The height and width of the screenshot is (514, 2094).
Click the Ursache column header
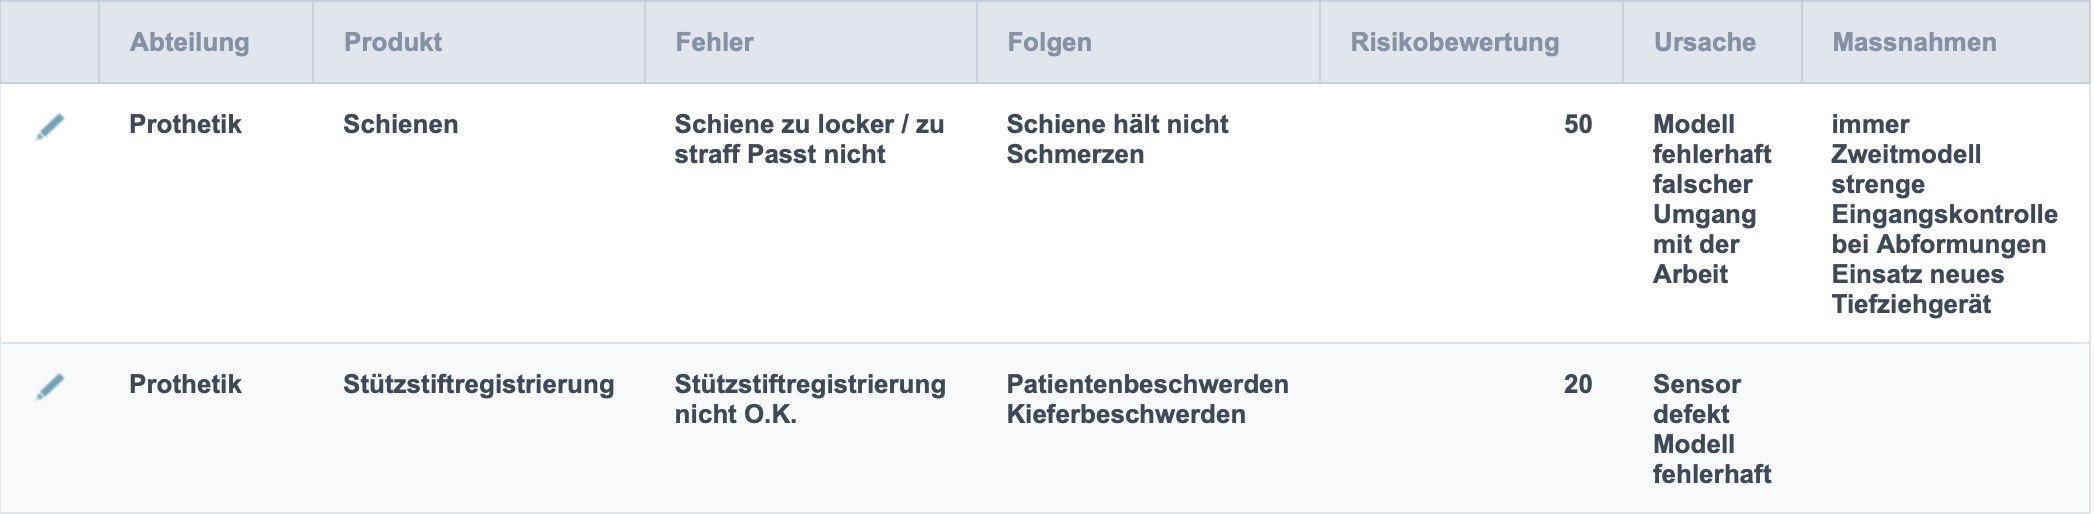point(1705,42)
